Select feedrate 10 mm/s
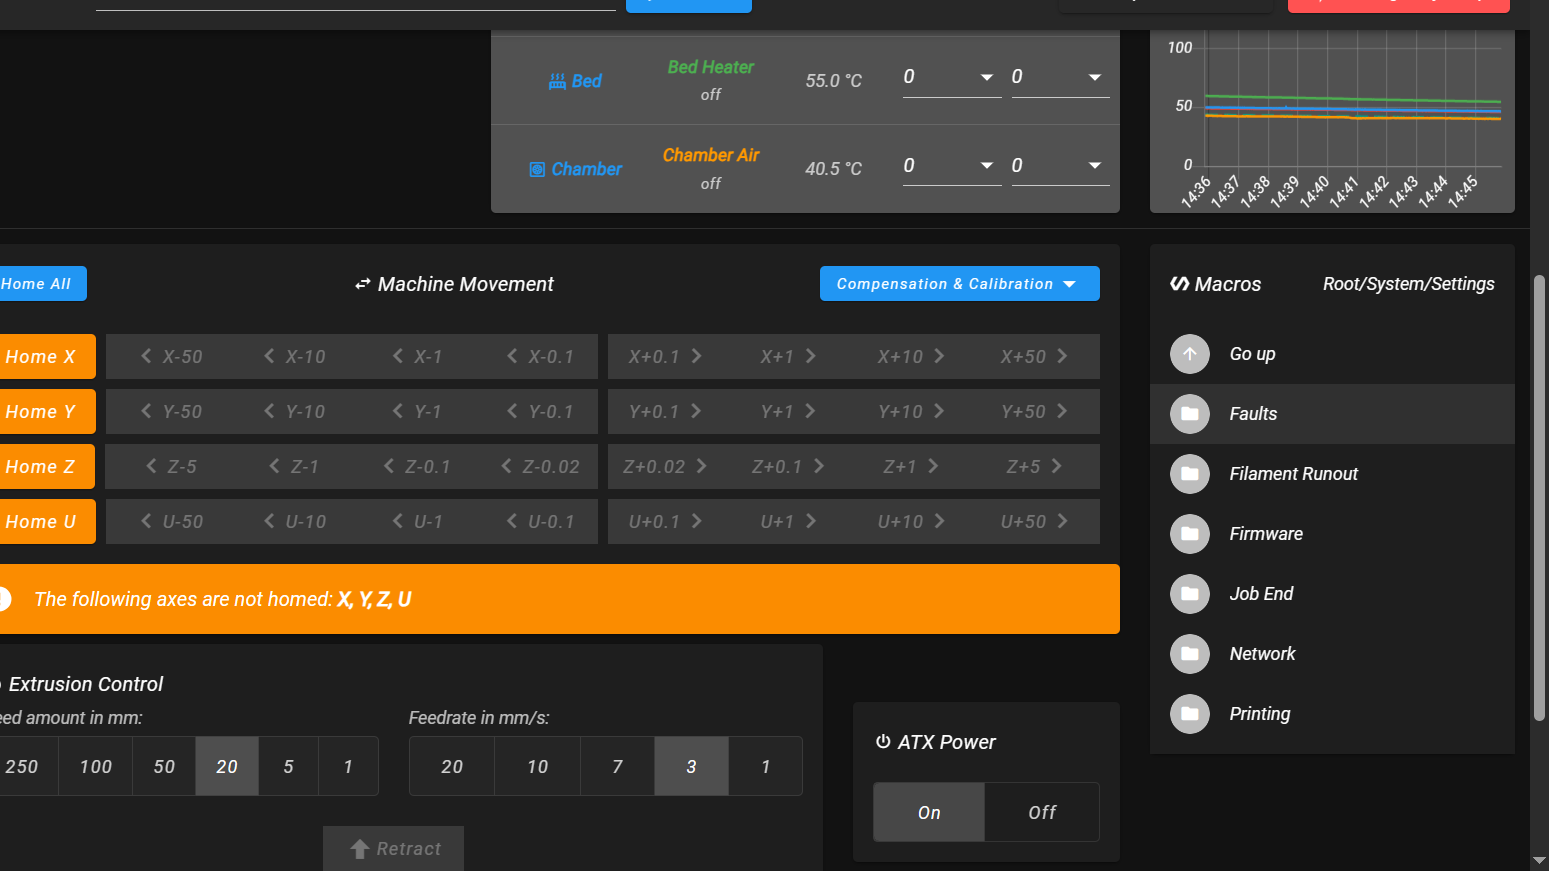The image size is (1549, 871). 538,766
